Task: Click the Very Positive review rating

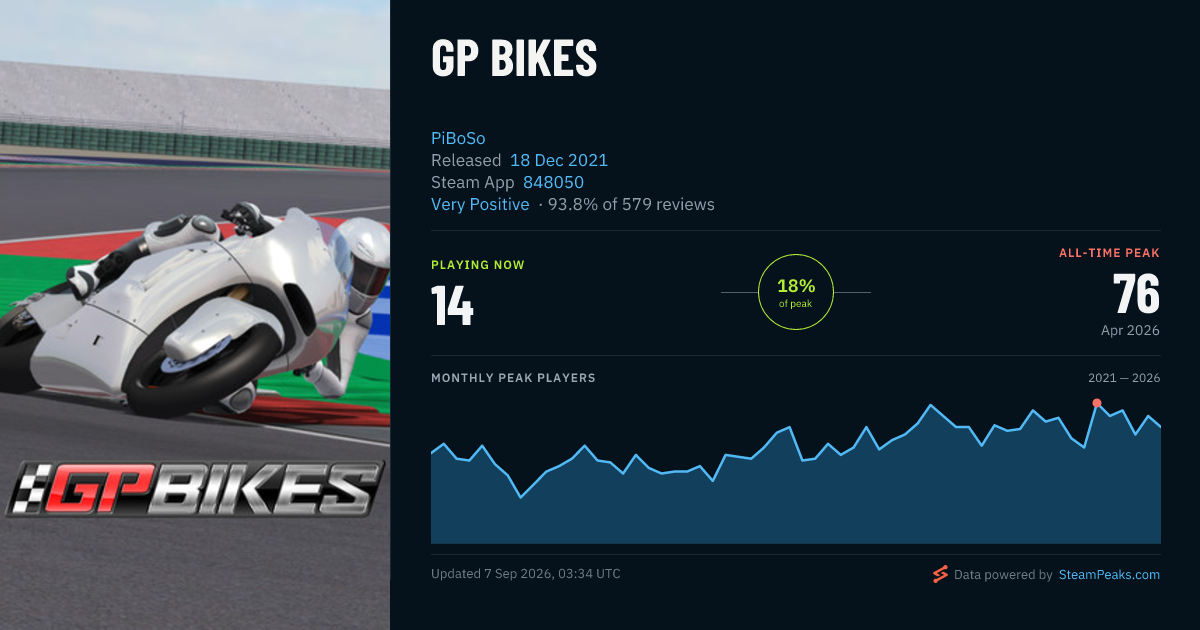Action: 480,204
